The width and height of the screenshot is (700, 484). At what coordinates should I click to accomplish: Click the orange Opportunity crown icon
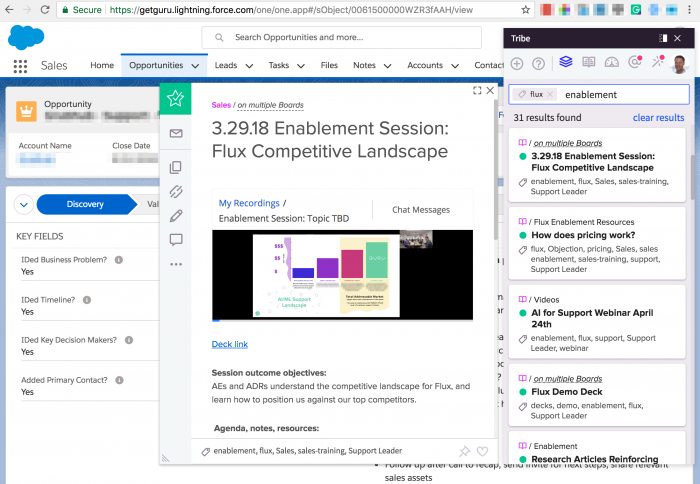pos(26,111)
